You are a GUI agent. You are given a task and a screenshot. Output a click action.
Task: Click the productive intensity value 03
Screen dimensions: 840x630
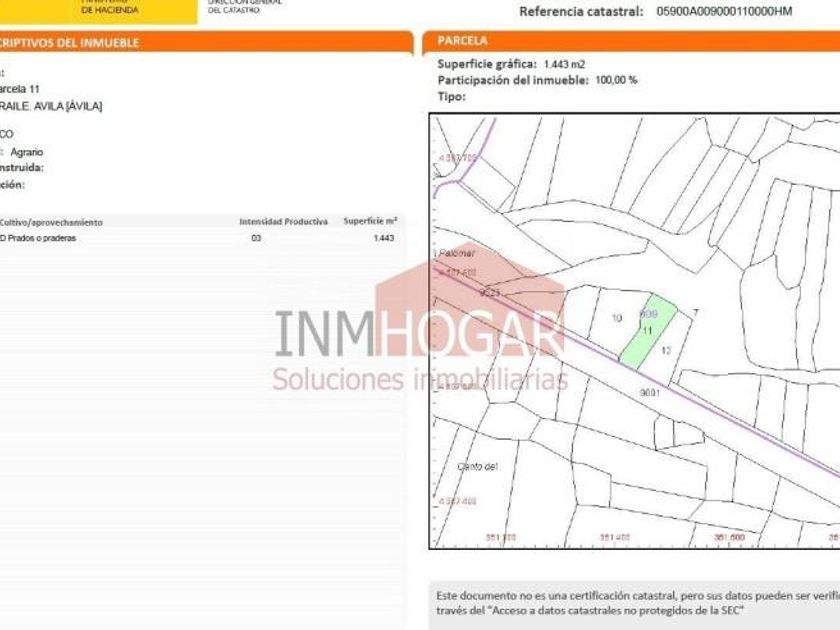[256, 238]
